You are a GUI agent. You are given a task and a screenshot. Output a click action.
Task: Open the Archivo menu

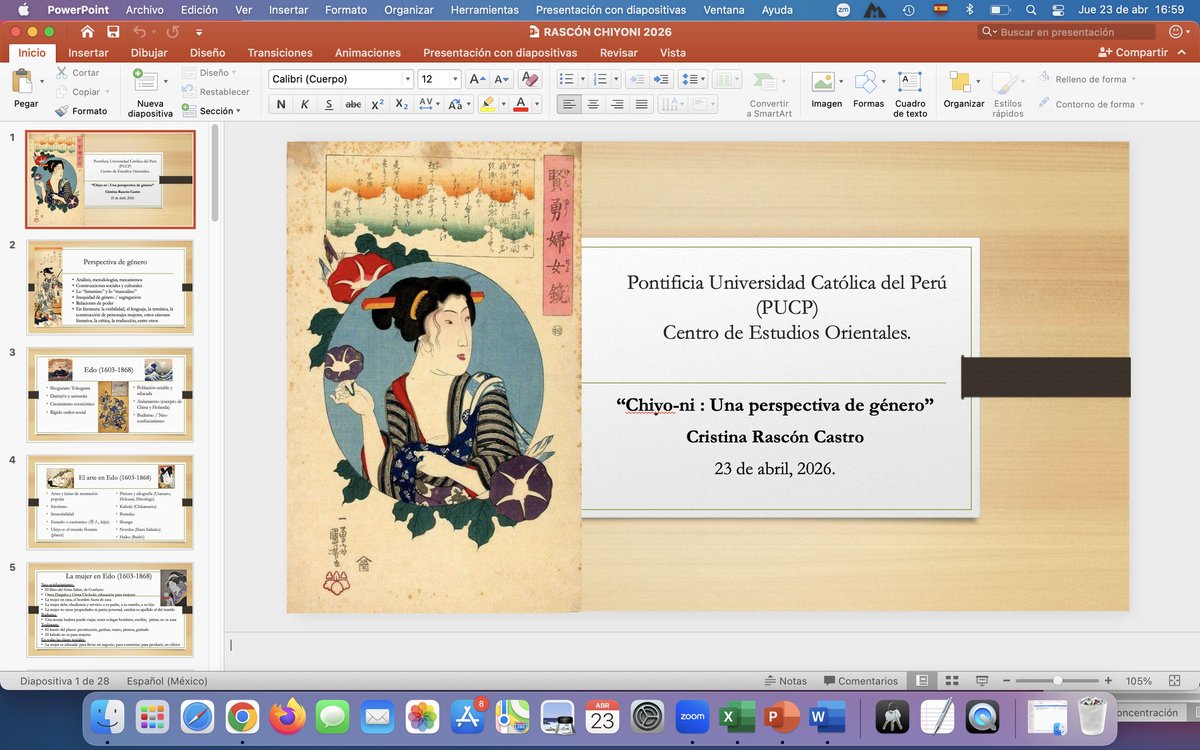point(144,9)
